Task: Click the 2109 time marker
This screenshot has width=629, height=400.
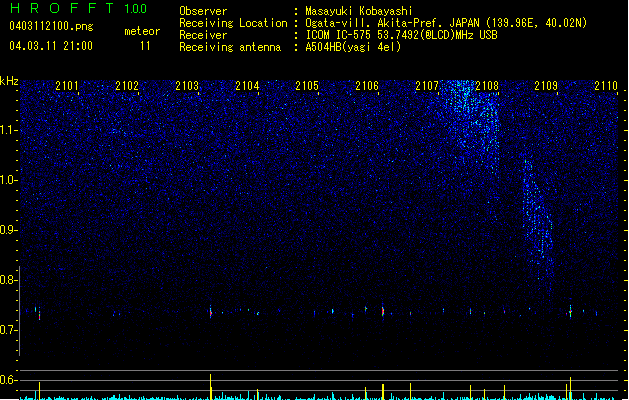Action: [x=546, y=86]
